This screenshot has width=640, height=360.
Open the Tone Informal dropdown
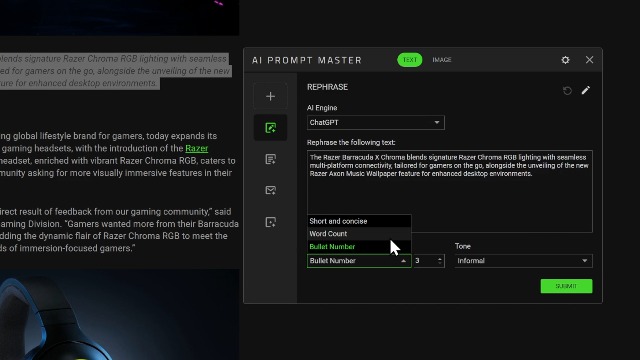[x=523, y=261]
